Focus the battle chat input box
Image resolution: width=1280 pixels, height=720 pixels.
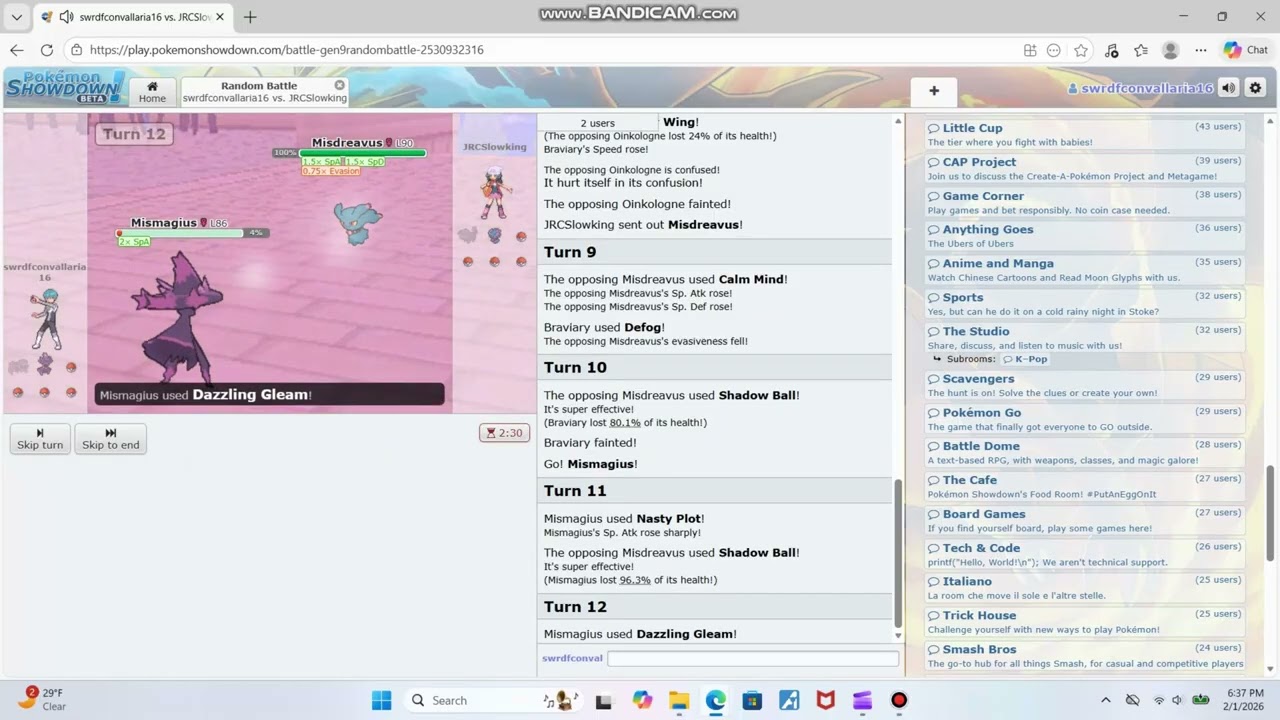point(753,658)
